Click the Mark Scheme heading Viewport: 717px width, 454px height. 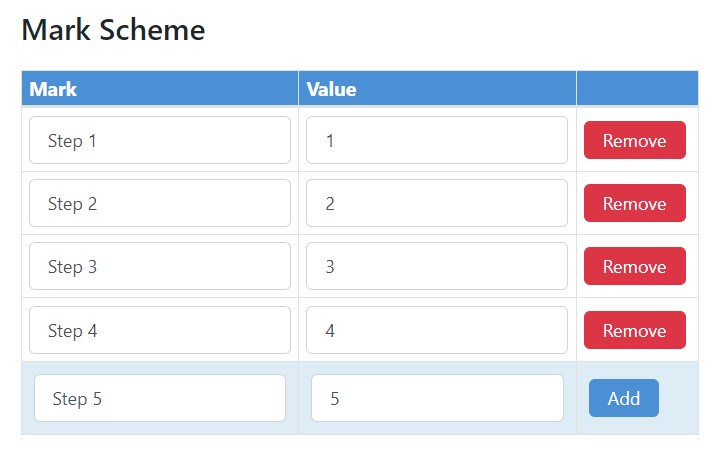click(113, 30)
